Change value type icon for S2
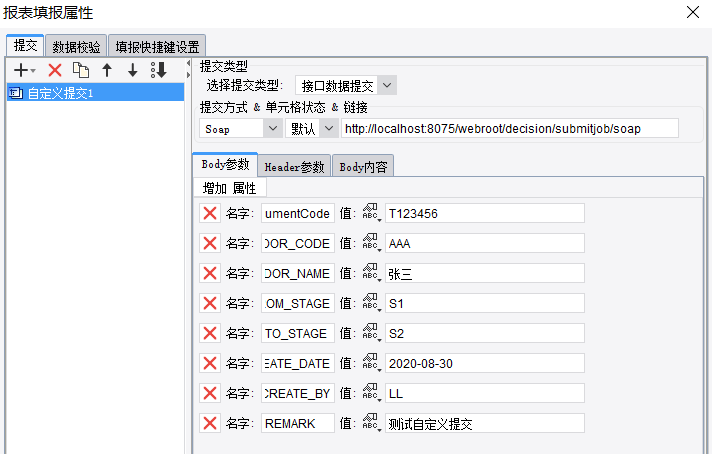 coord(371,333)
